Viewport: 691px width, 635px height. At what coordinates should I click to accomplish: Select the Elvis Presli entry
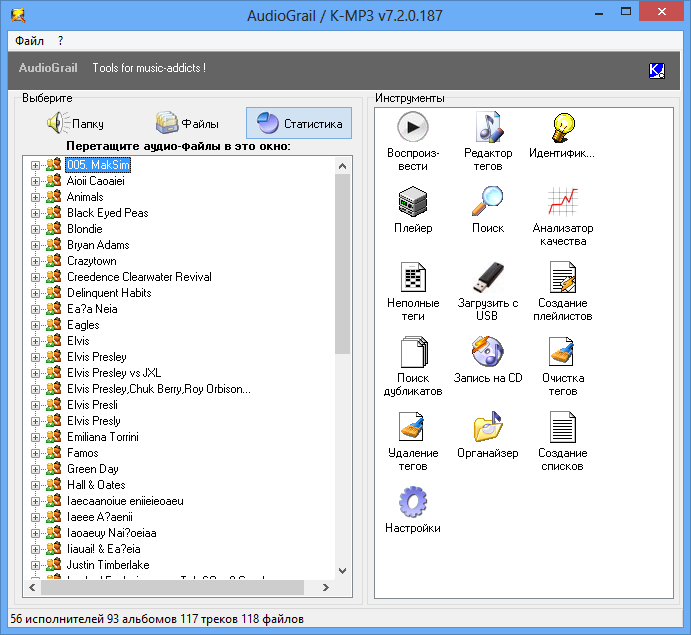pyautogui.click(x=92, y=405)
